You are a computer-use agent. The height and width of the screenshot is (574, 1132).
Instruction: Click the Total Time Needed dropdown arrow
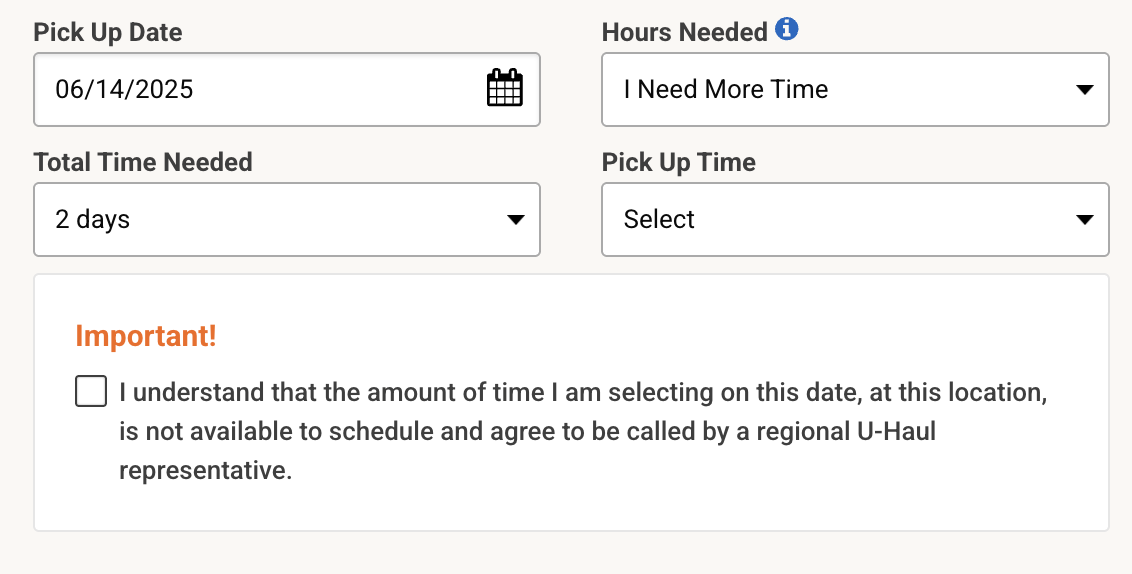point(516,220)
